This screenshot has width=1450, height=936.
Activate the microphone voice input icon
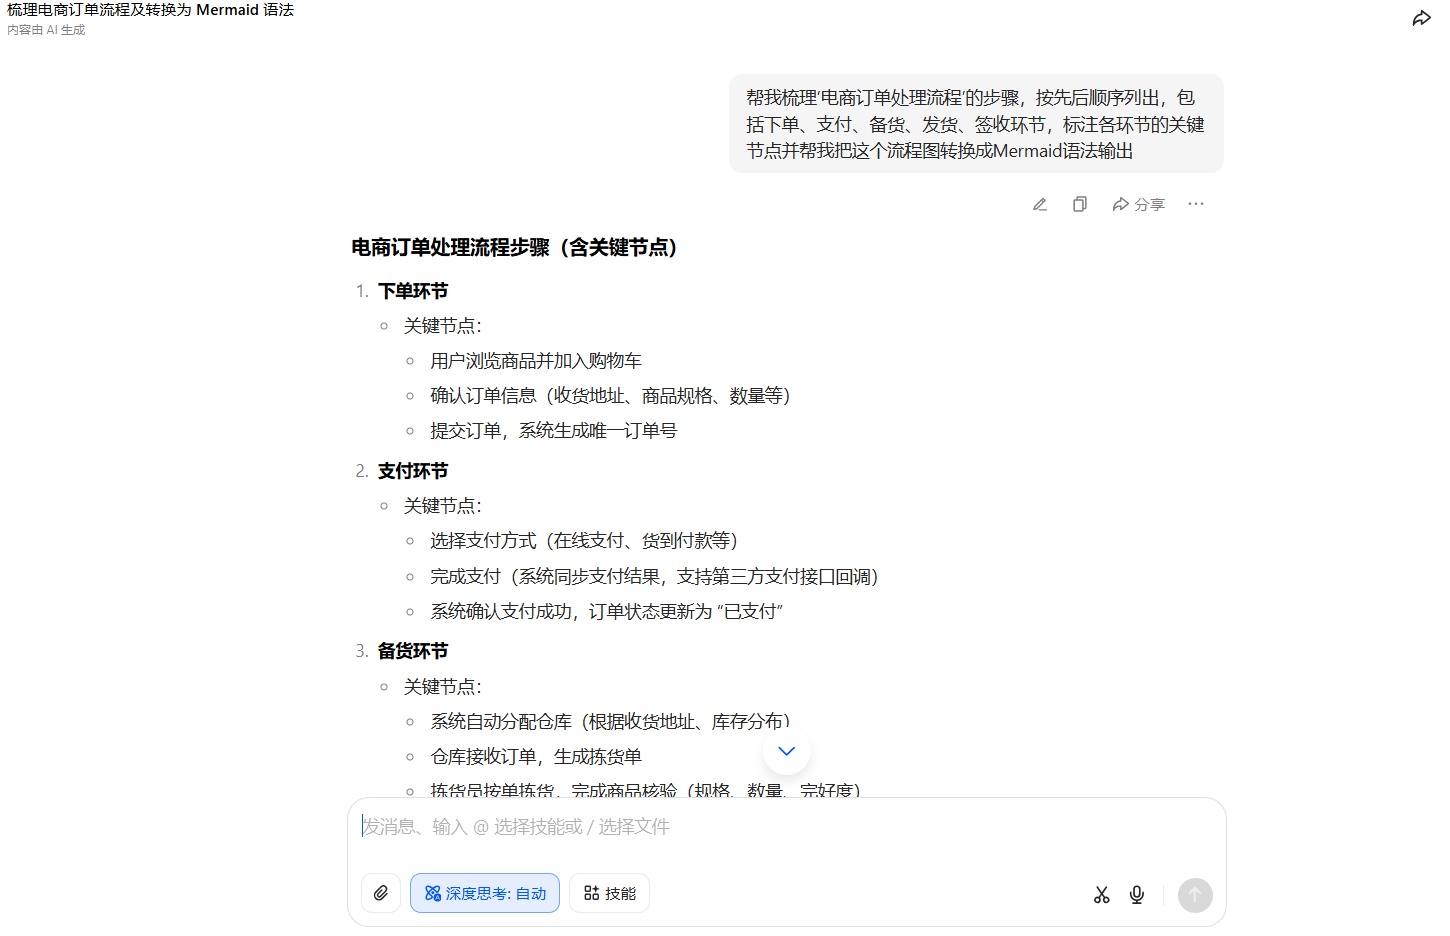[1137, 895]
